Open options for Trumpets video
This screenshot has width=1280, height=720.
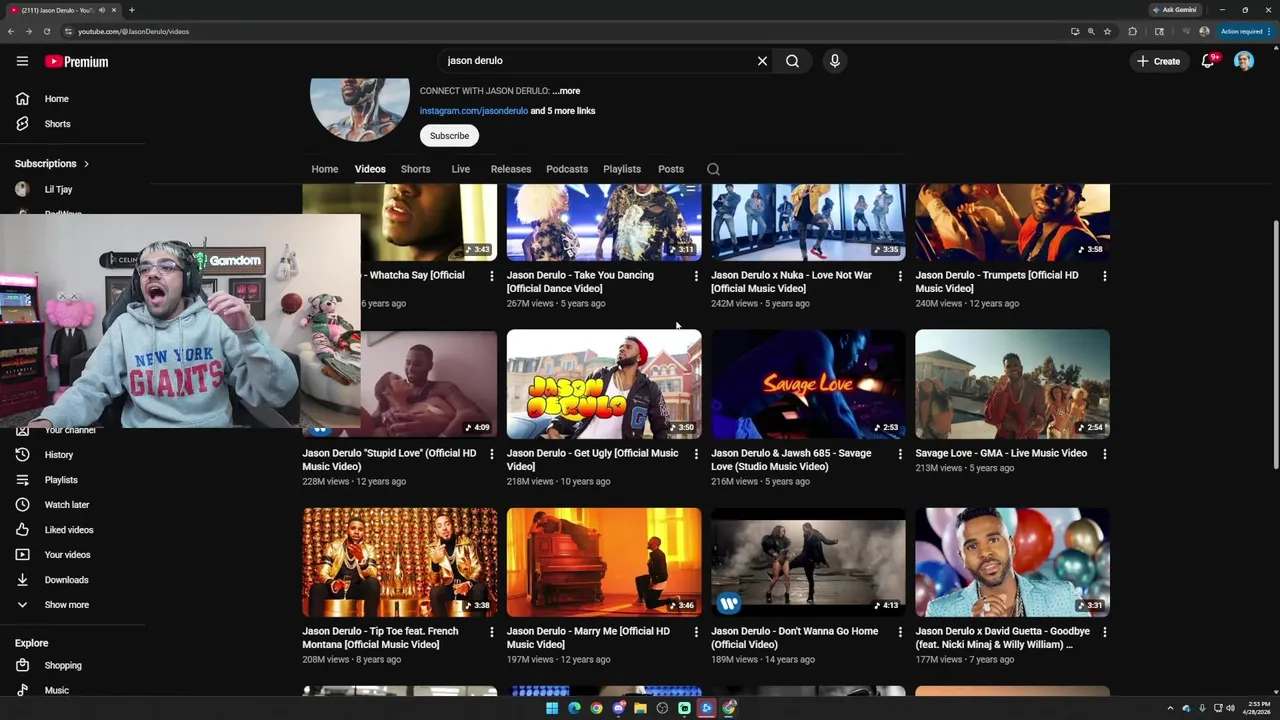[1104, 276]
